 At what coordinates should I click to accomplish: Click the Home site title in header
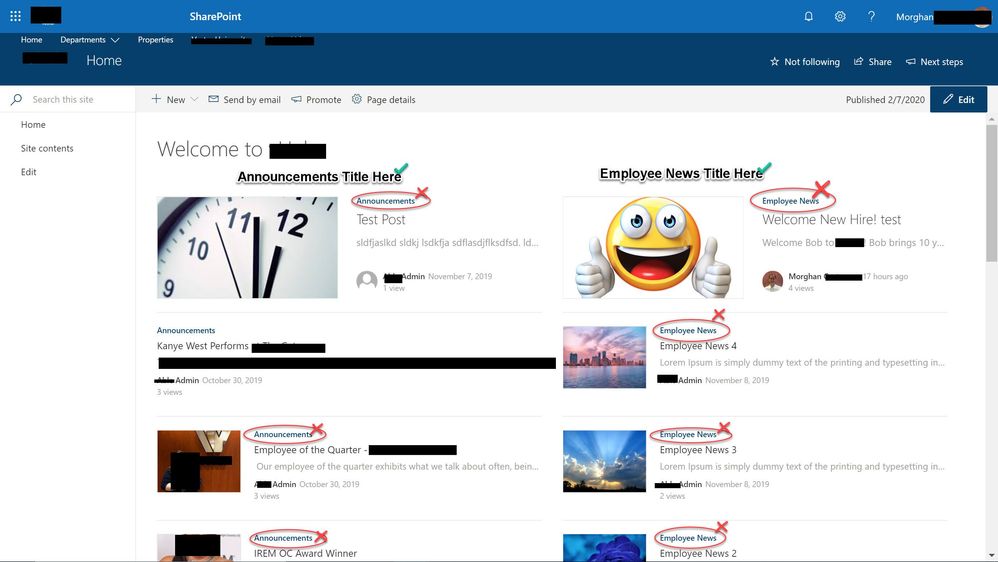click(x=104, y=60)
